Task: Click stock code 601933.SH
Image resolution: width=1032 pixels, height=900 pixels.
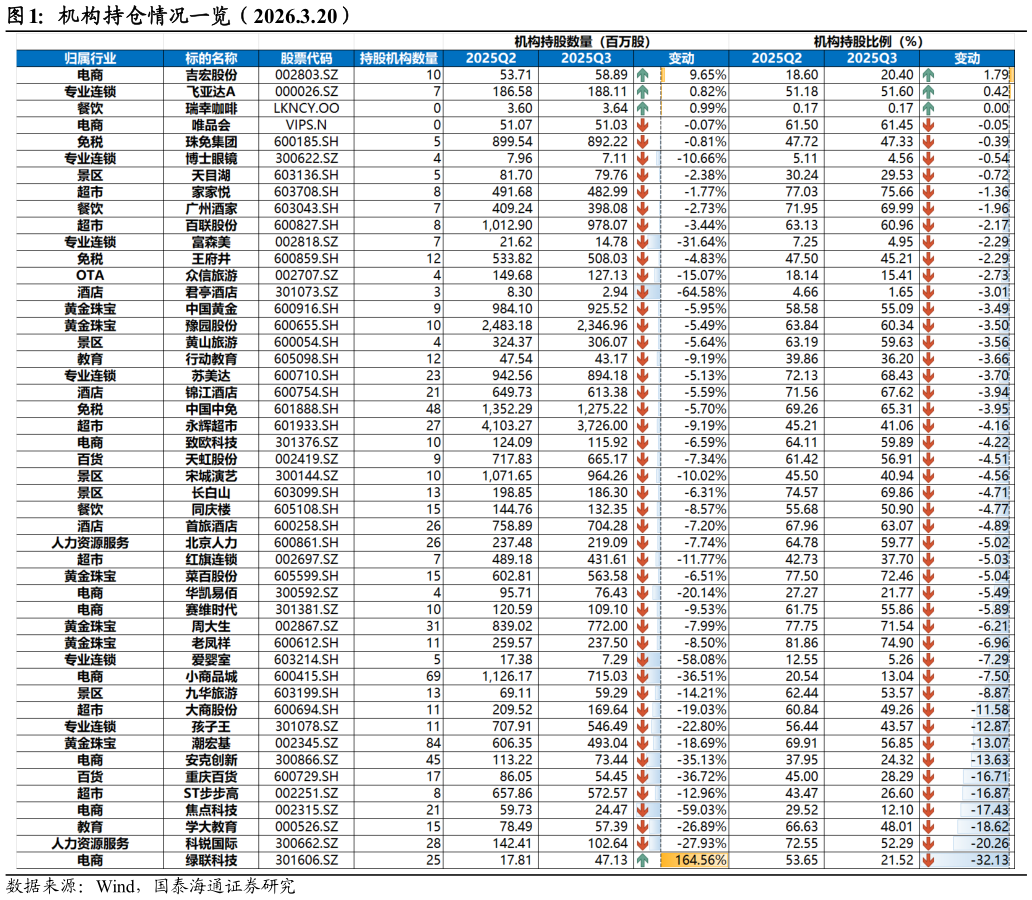Action: click(306, 426)
